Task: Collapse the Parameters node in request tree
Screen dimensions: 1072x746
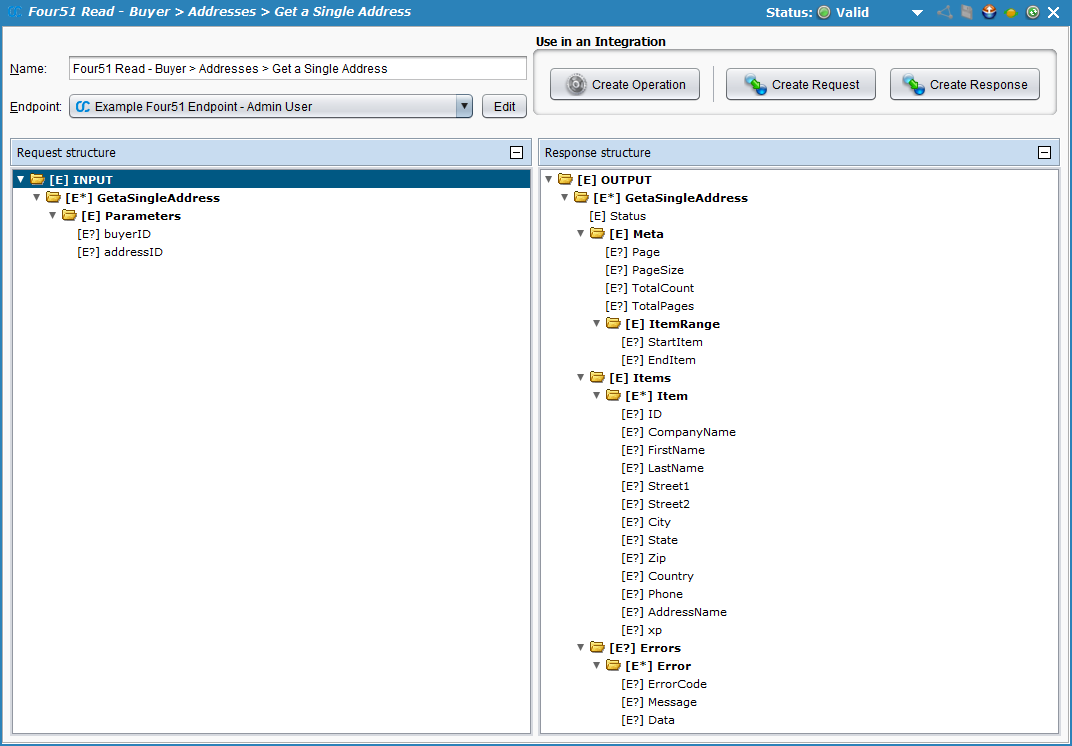Action: (53, 216)
